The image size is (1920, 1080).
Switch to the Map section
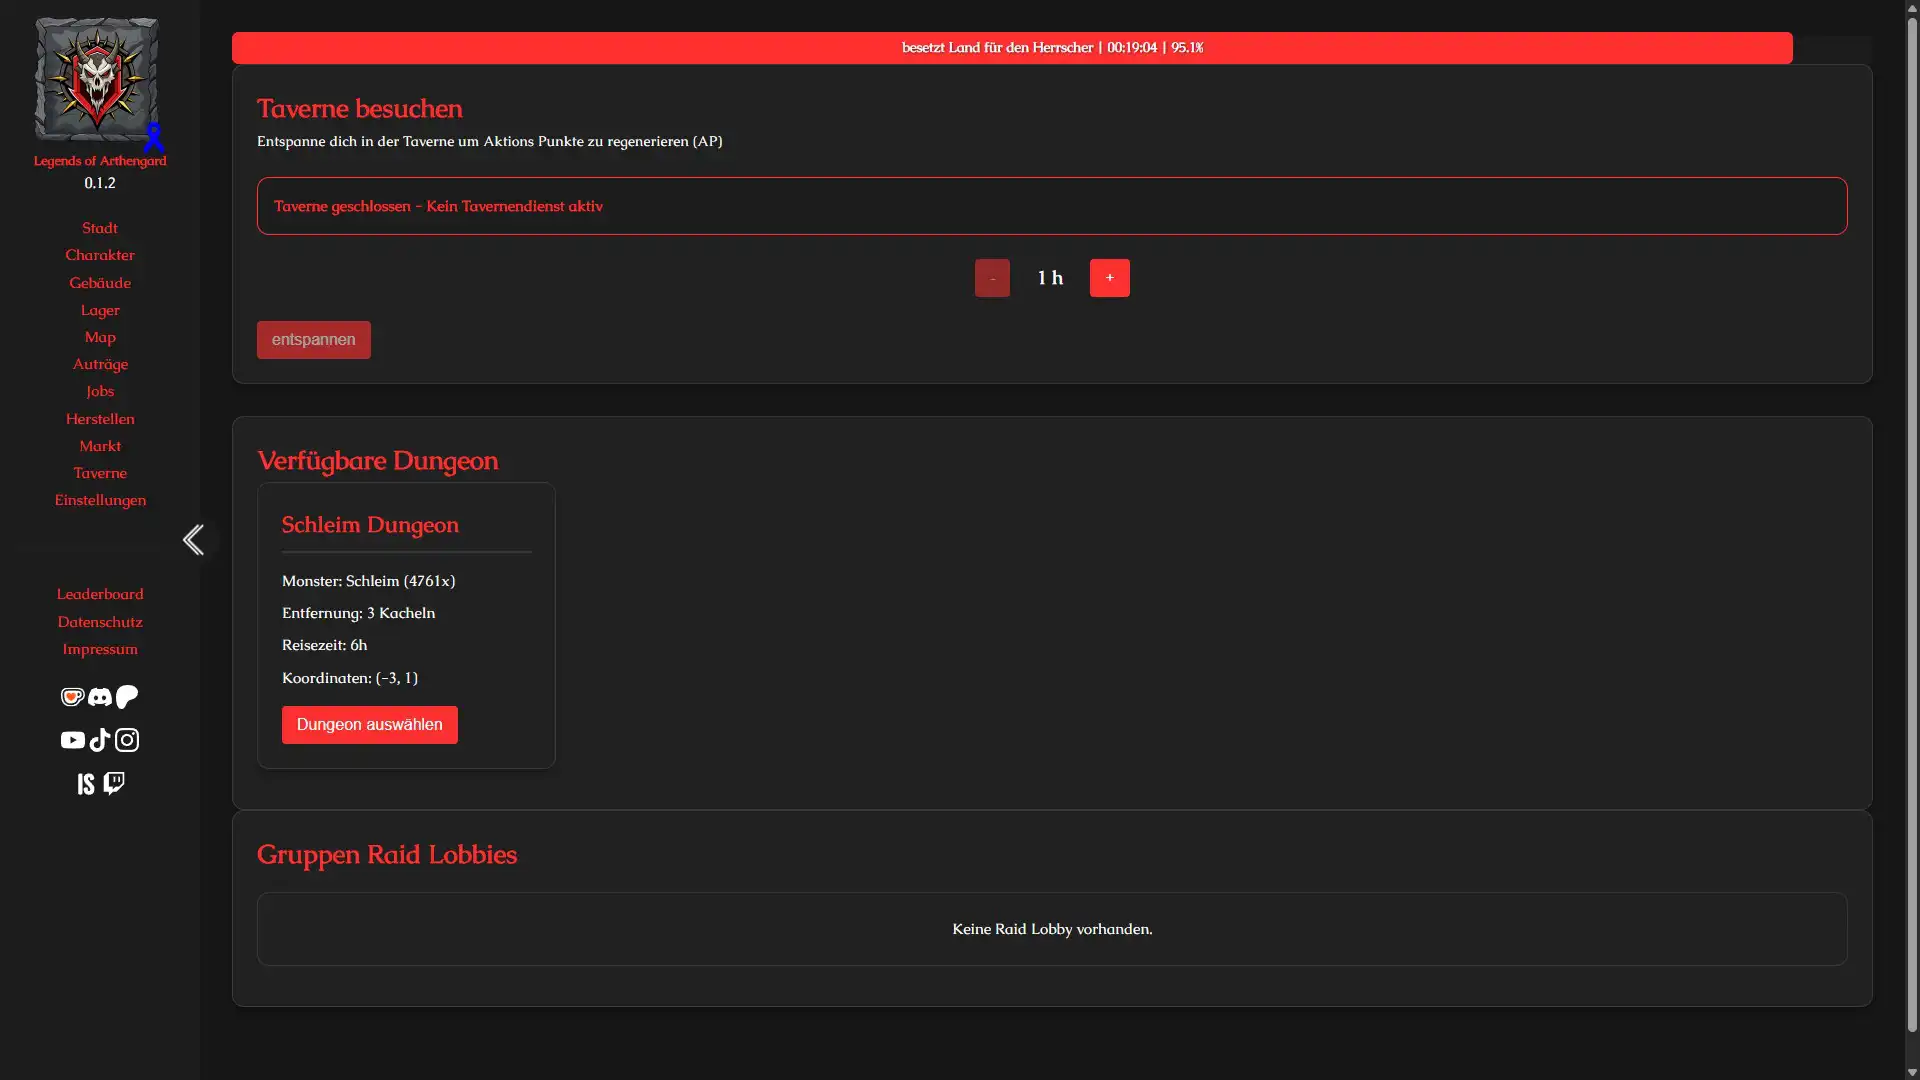coord(99,337)
